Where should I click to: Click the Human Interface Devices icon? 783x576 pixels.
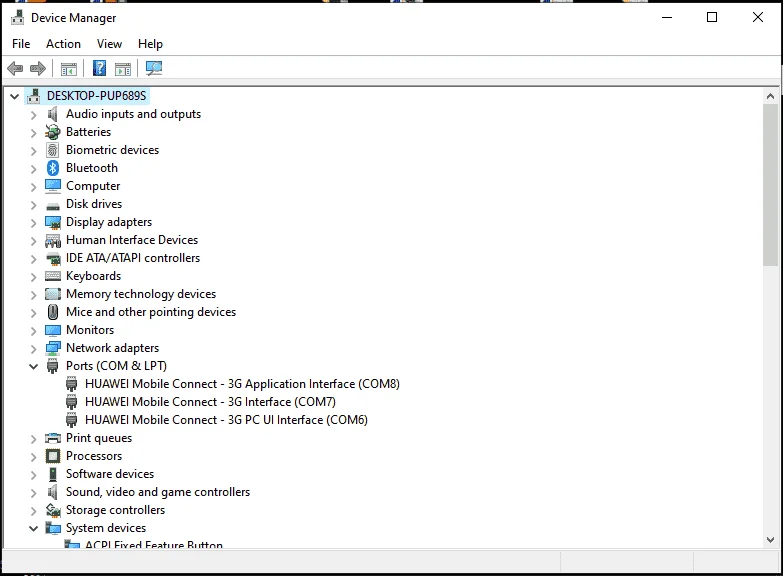click(53, 241)
